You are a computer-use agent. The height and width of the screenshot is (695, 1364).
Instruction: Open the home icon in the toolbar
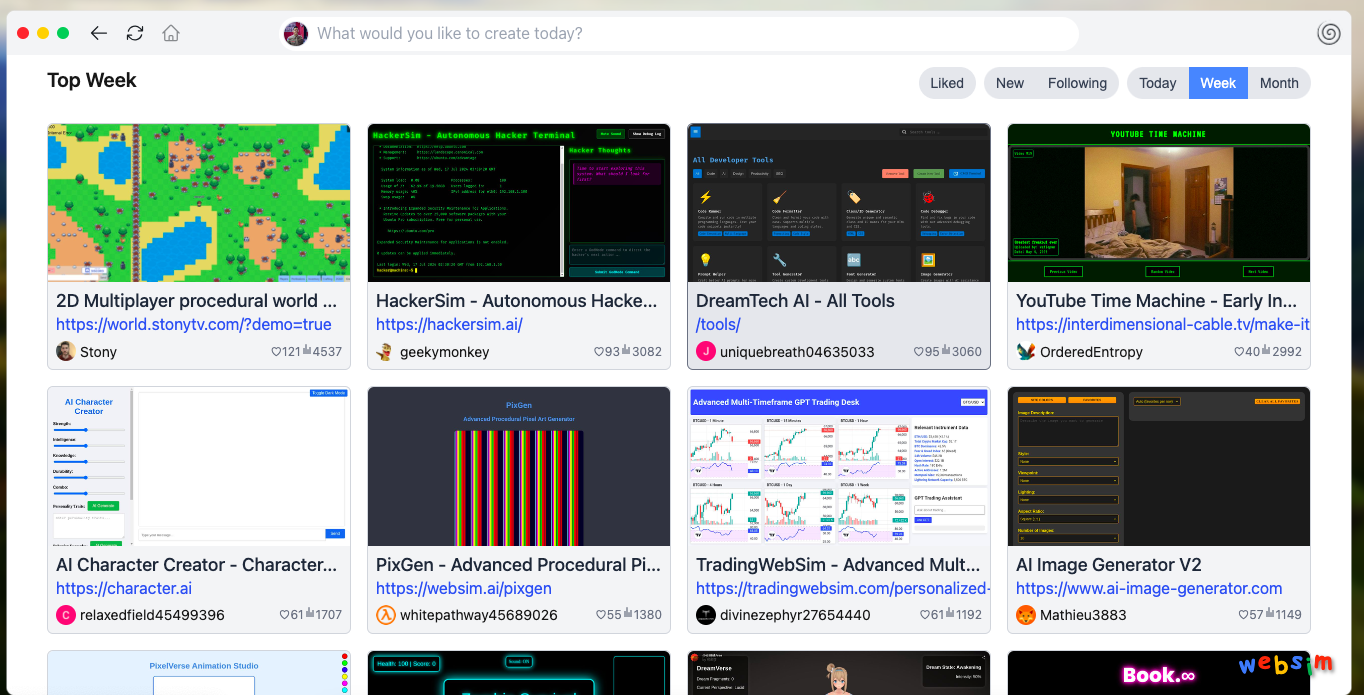[170, 33]
